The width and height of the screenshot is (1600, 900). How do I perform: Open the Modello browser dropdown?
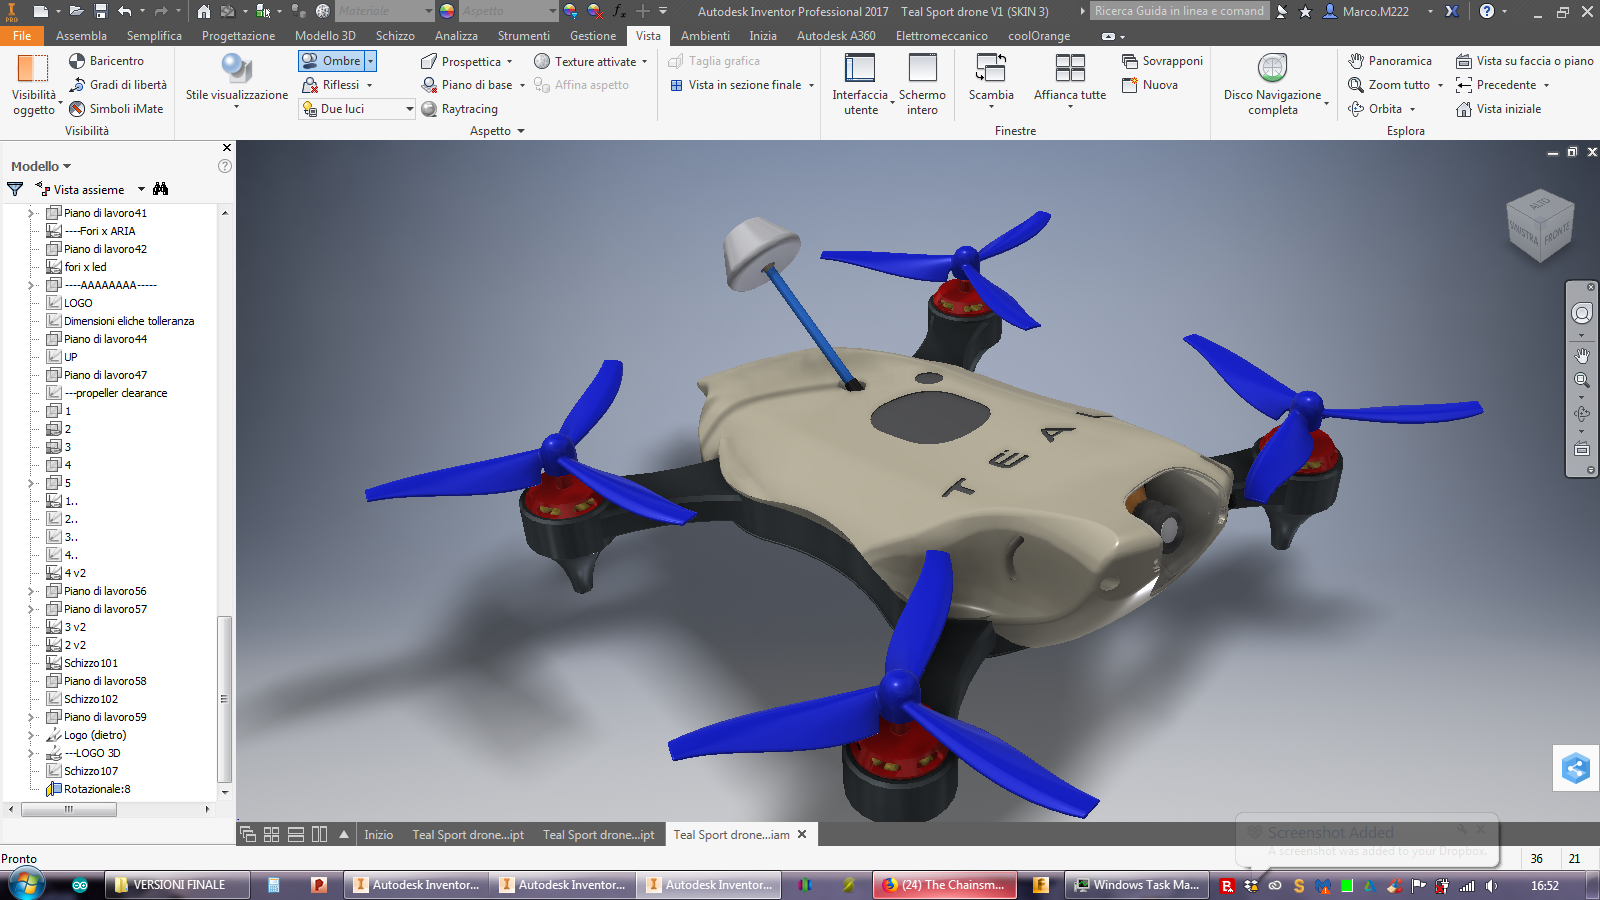pyautogui.click(x=41, y=166)
